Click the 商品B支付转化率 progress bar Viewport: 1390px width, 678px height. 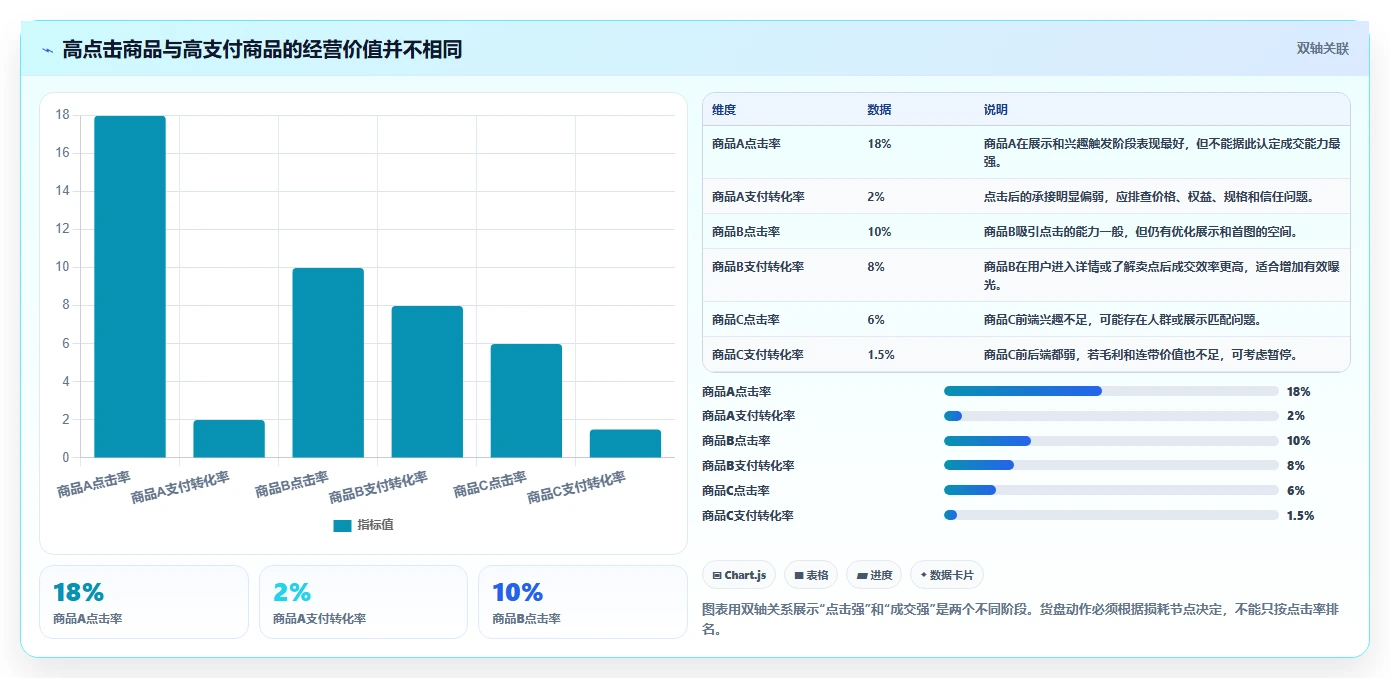tap(1111, 465)
